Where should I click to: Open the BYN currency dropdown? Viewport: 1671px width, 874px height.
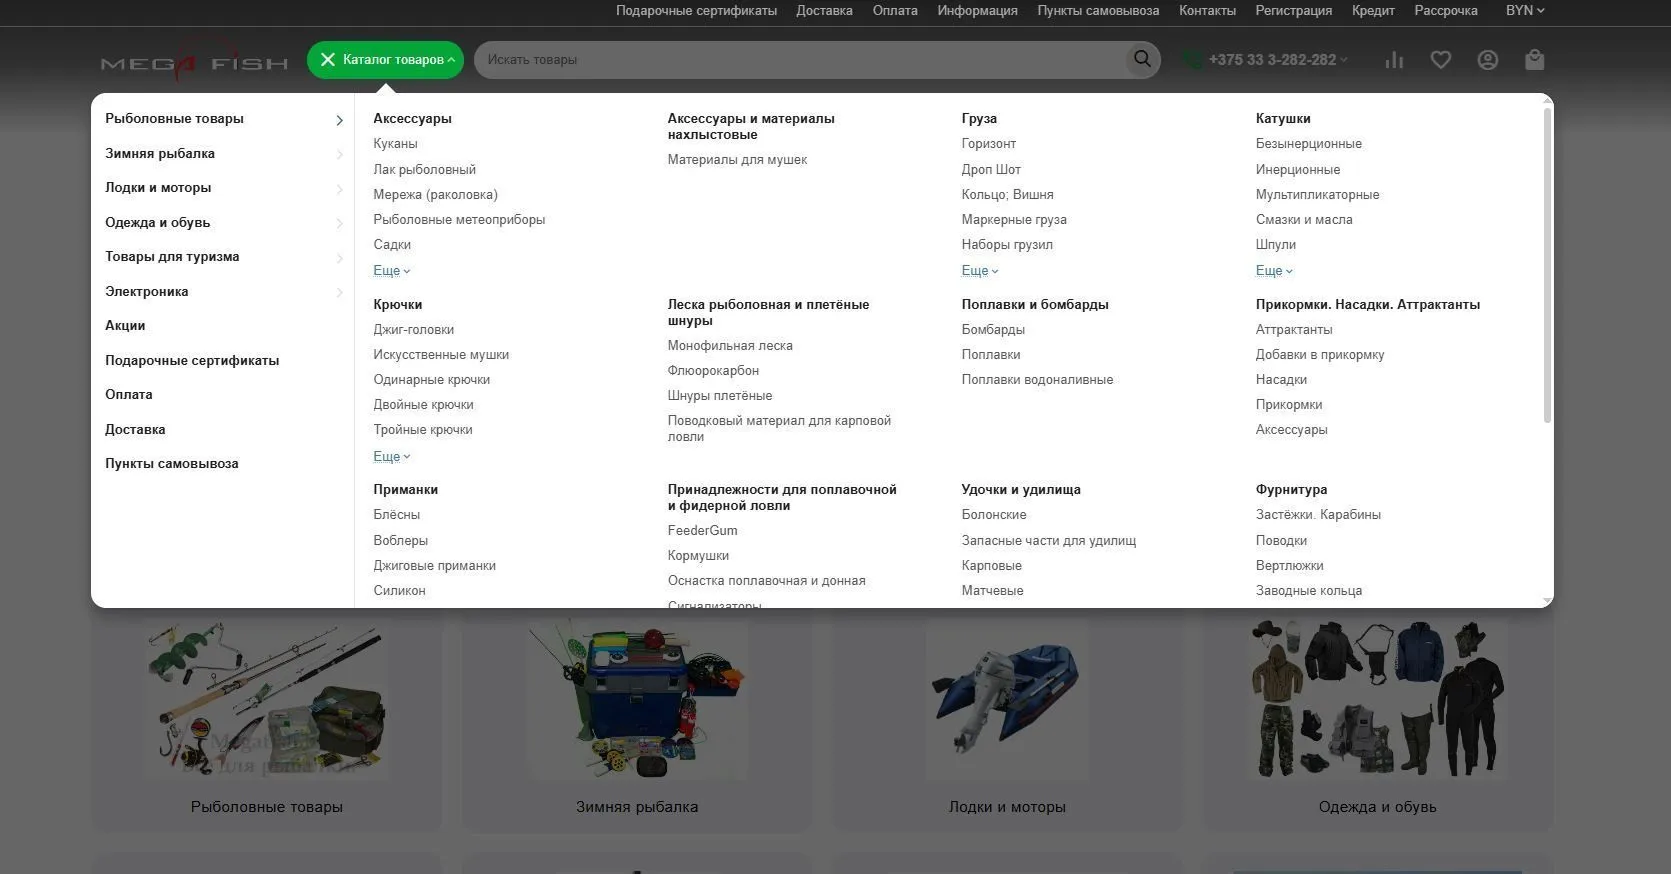point(1524,11)
